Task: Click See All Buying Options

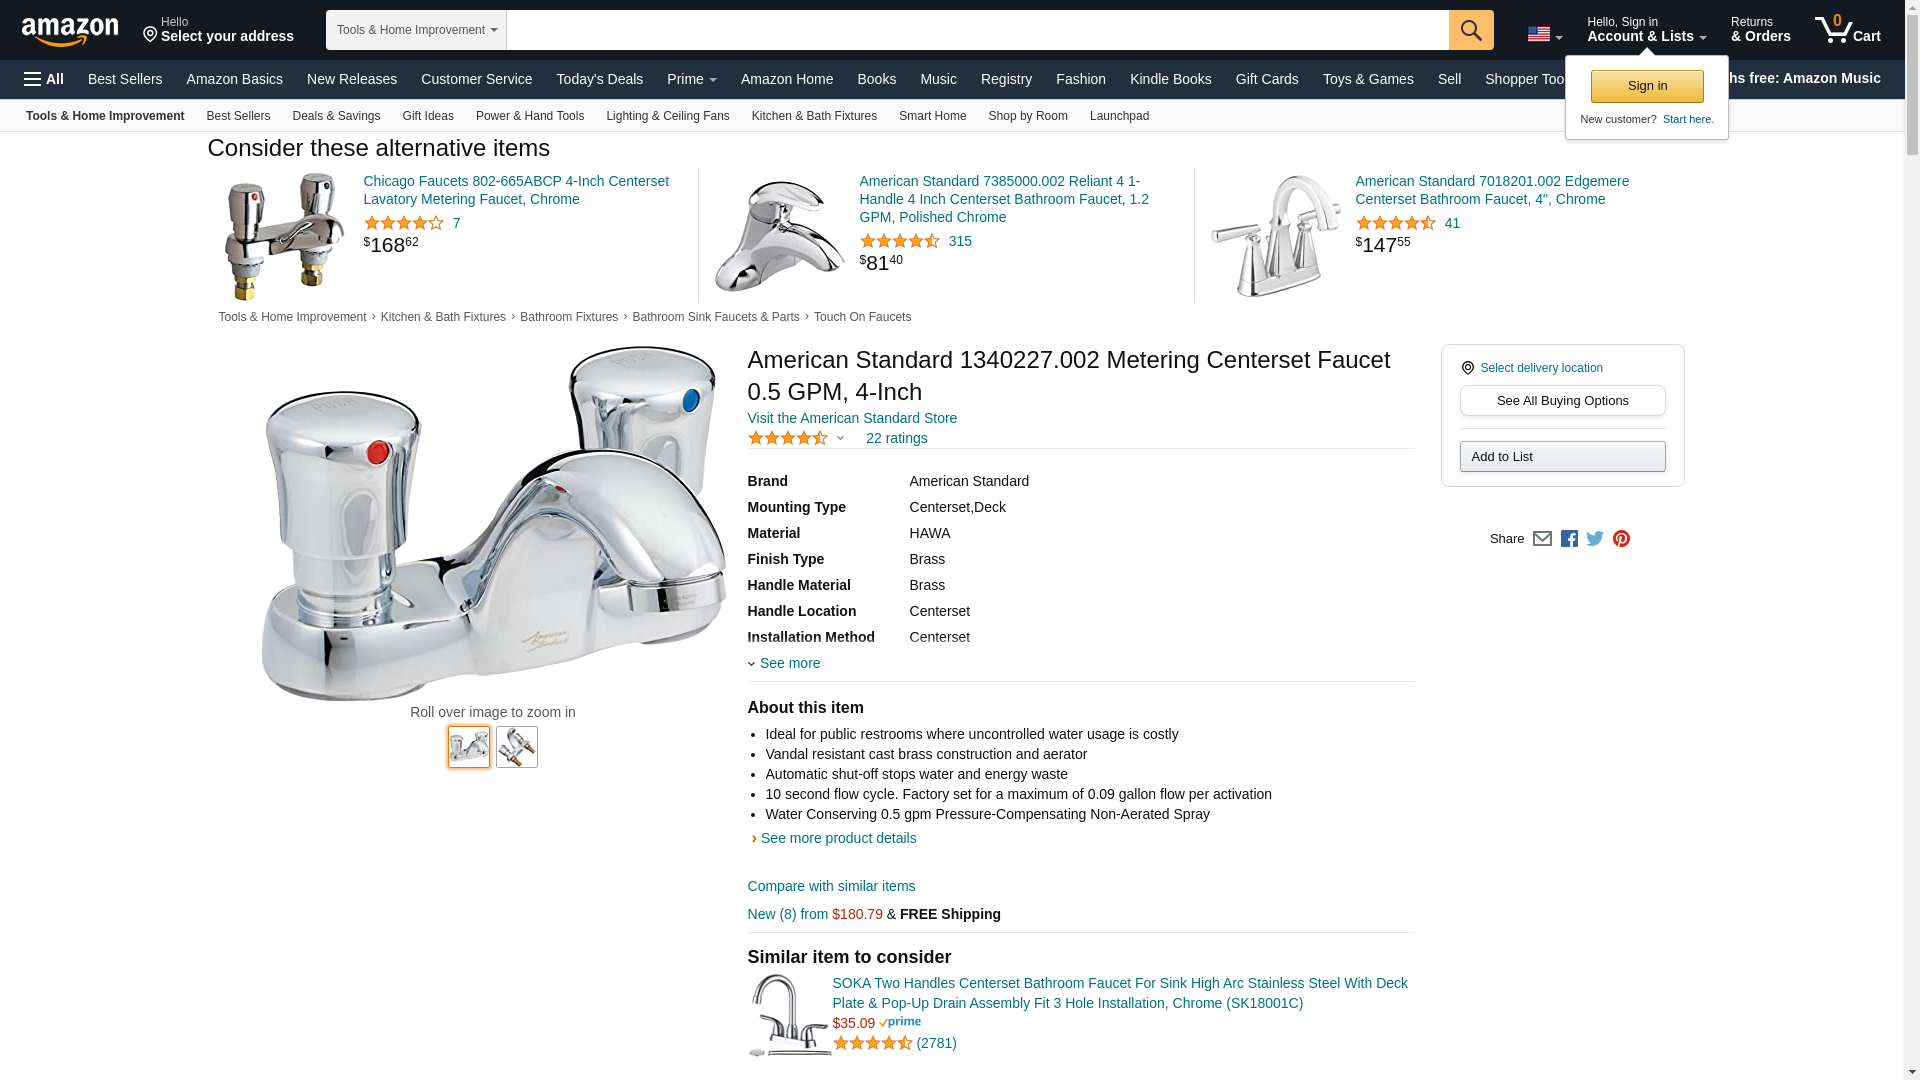Action: 1562,401
